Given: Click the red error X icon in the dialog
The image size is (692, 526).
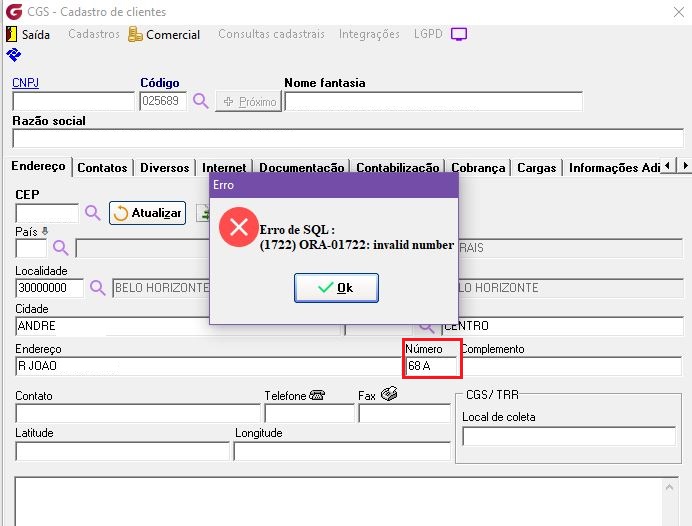Looking at the screenshot, I should tap(239, 227).
